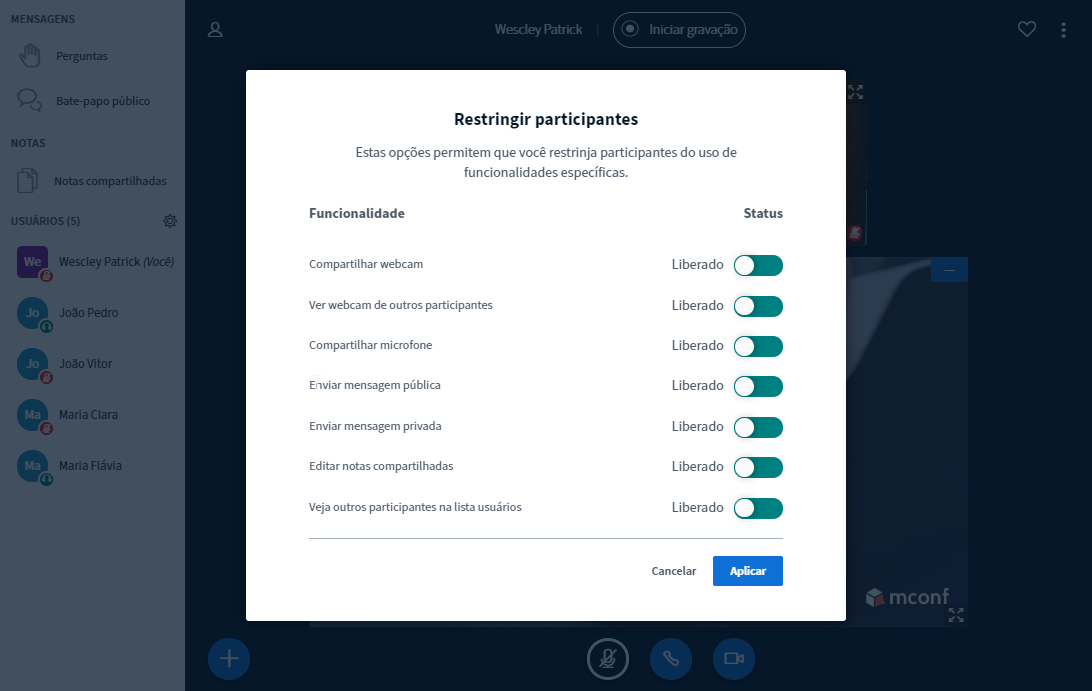Disable Enviar mensagem privada switch
The width and height of the screenshot is (1092, 691).
(758, 427)
